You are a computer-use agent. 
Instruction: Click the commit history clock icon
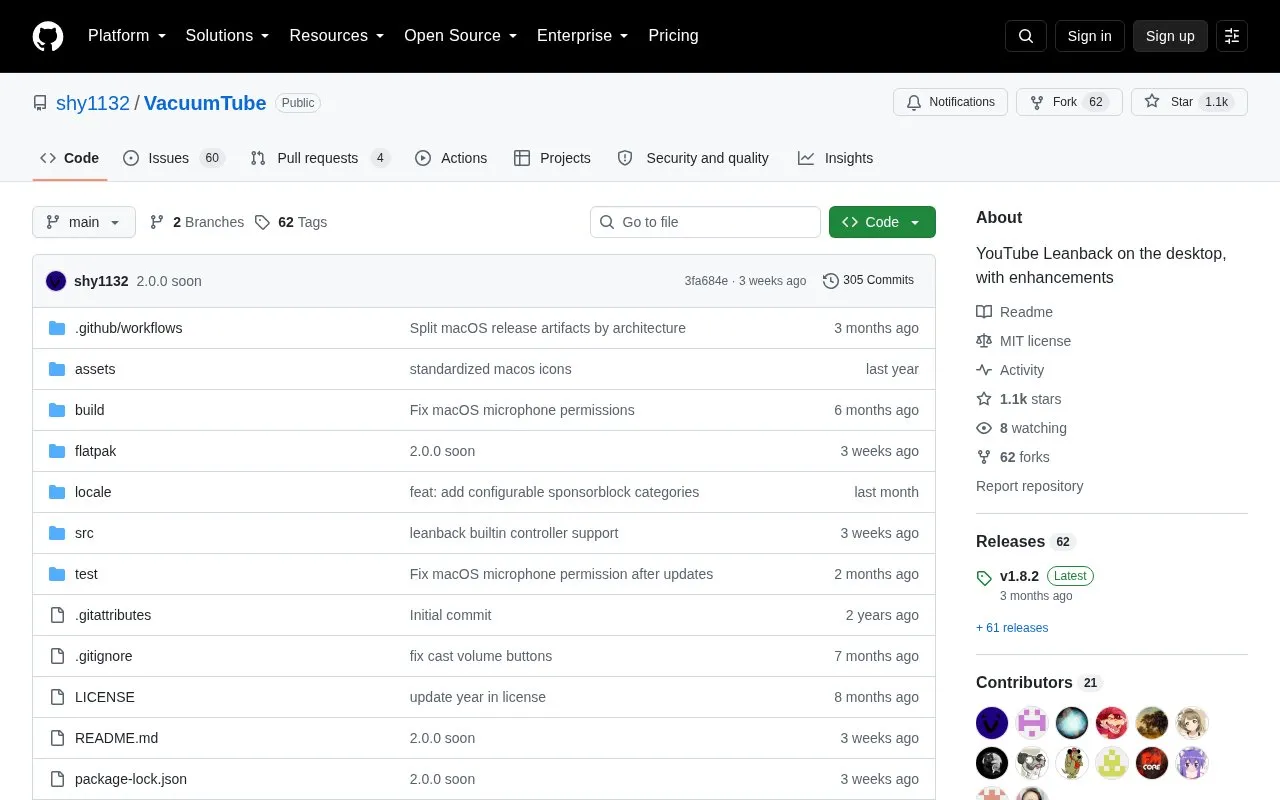pos(830,281)
